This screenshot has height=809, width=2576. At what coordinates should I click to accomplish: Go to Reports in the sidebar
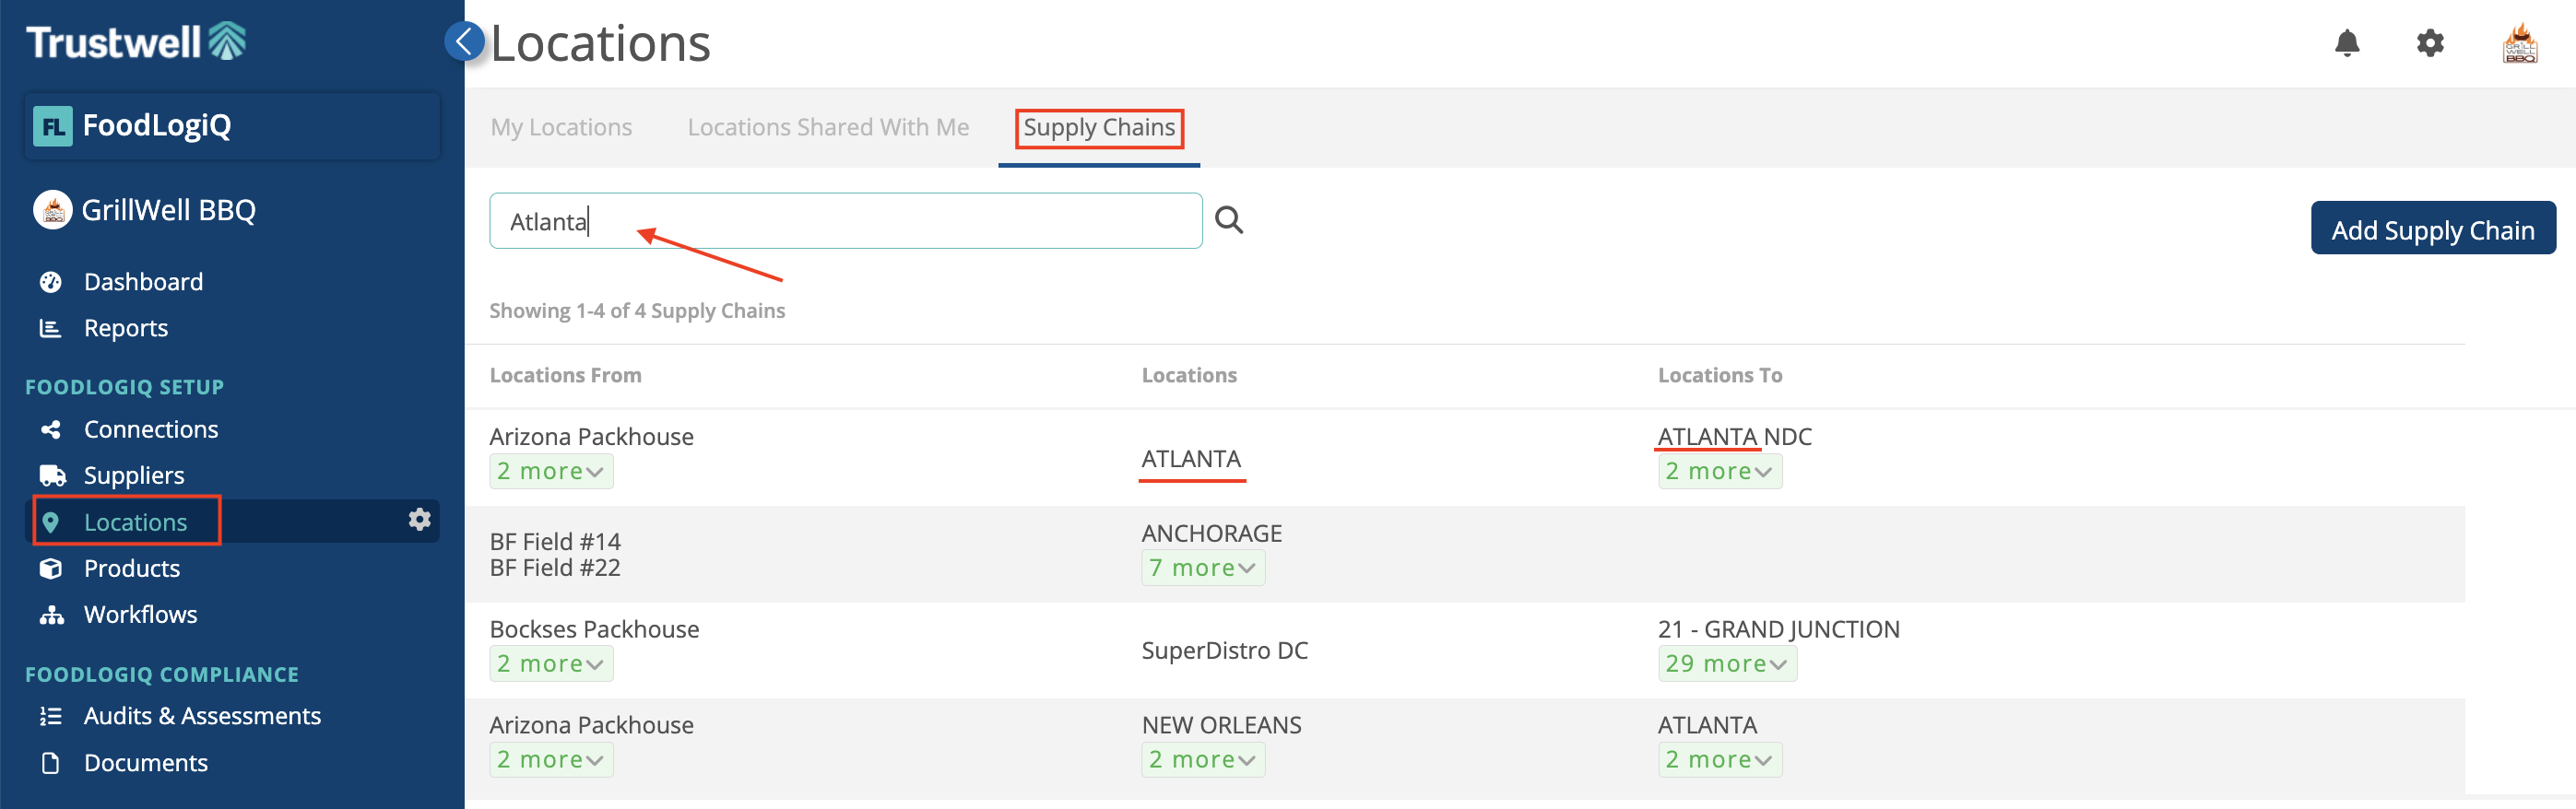[x=126, y=328]
